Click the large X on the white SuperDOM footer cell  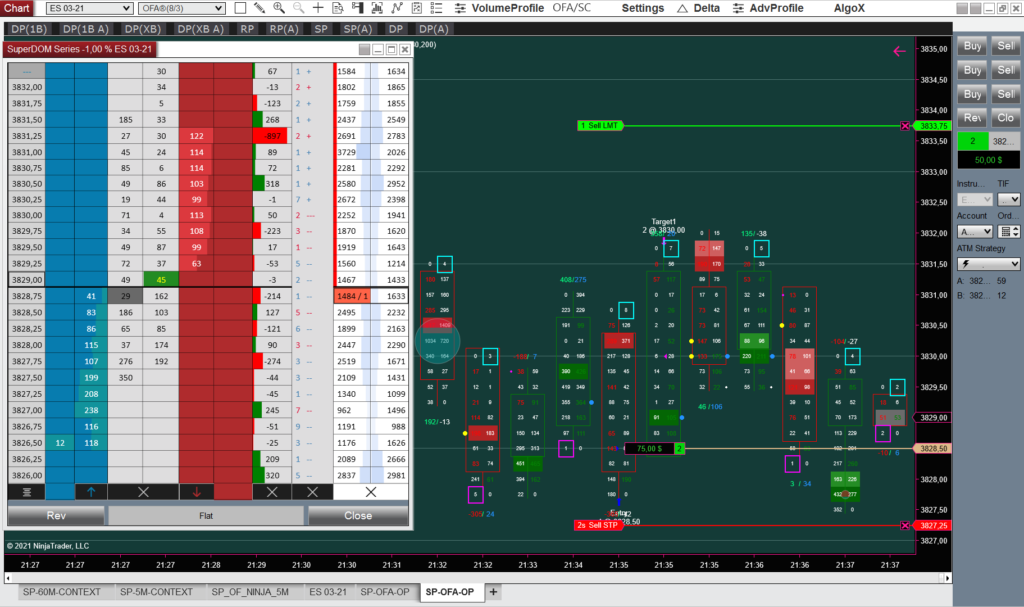click(x=371, y=492)
